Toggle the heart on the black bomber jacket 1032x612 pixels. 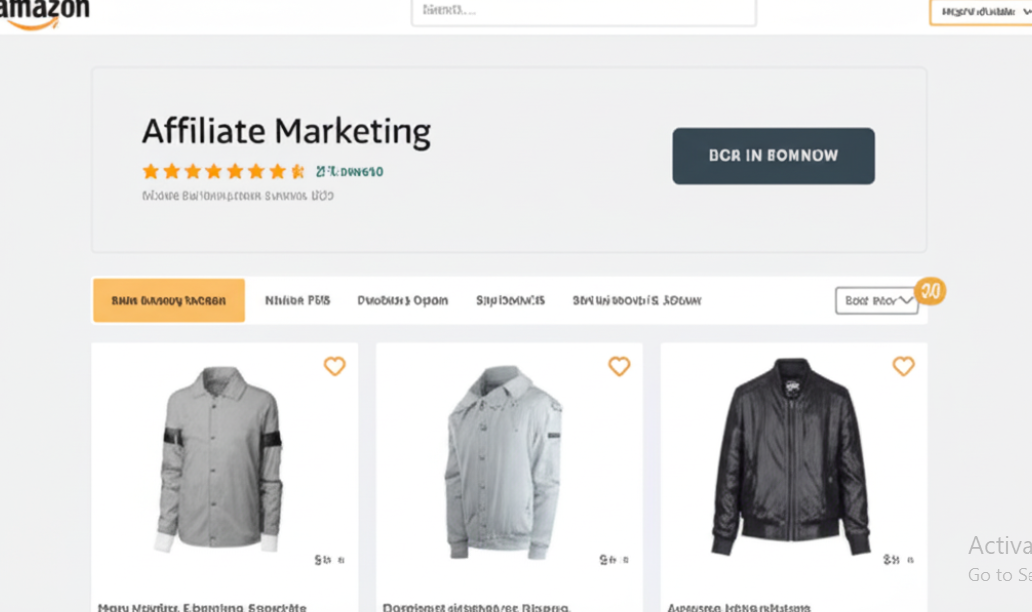click(x=903, y=366)
